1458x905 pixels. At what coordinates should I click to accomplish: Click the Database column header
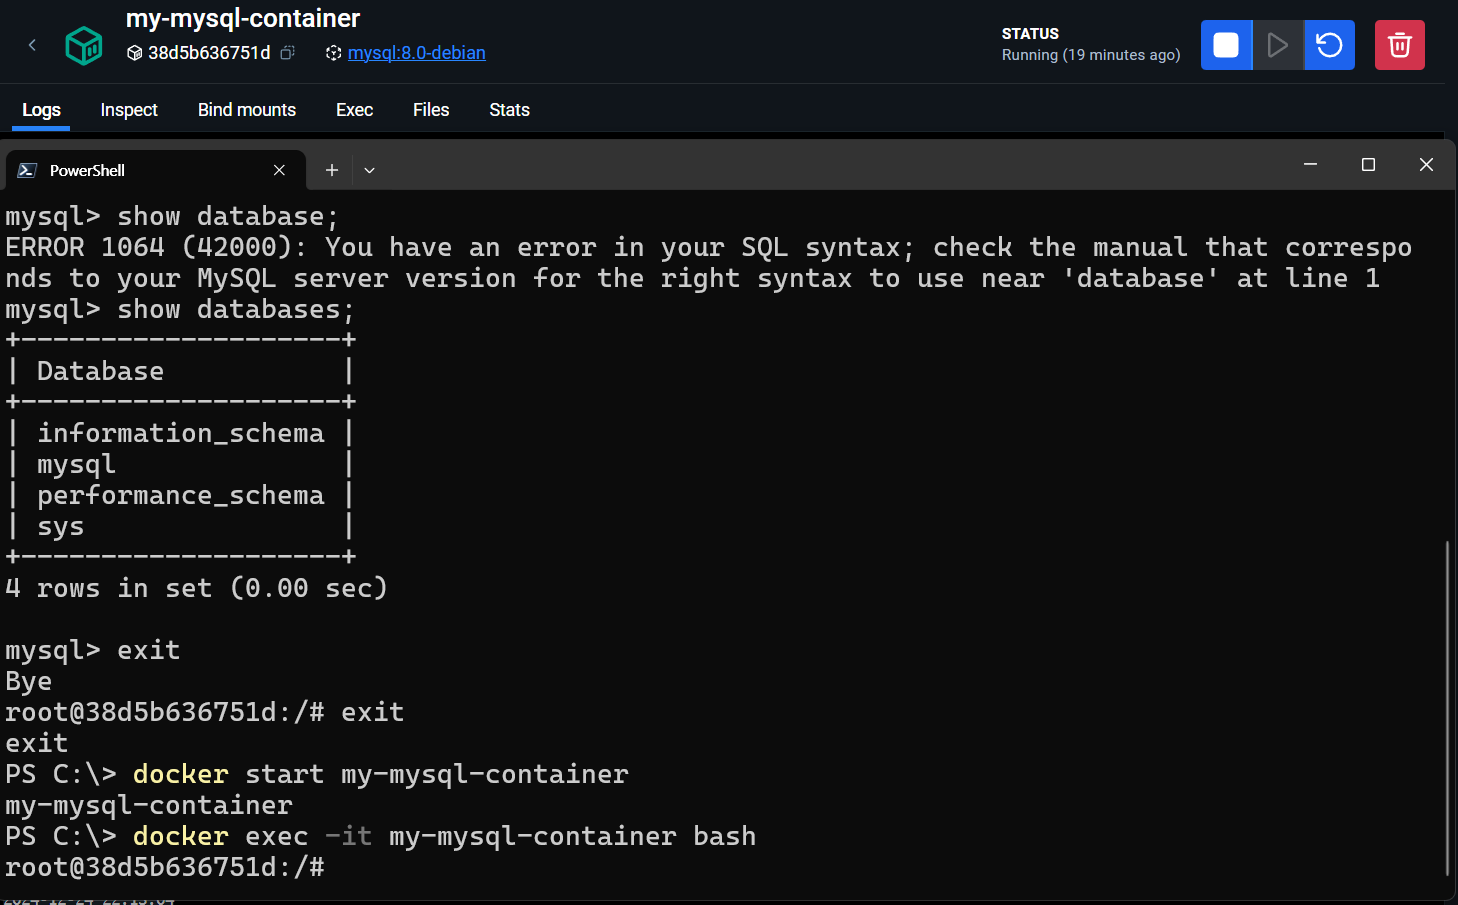[100, 371]
